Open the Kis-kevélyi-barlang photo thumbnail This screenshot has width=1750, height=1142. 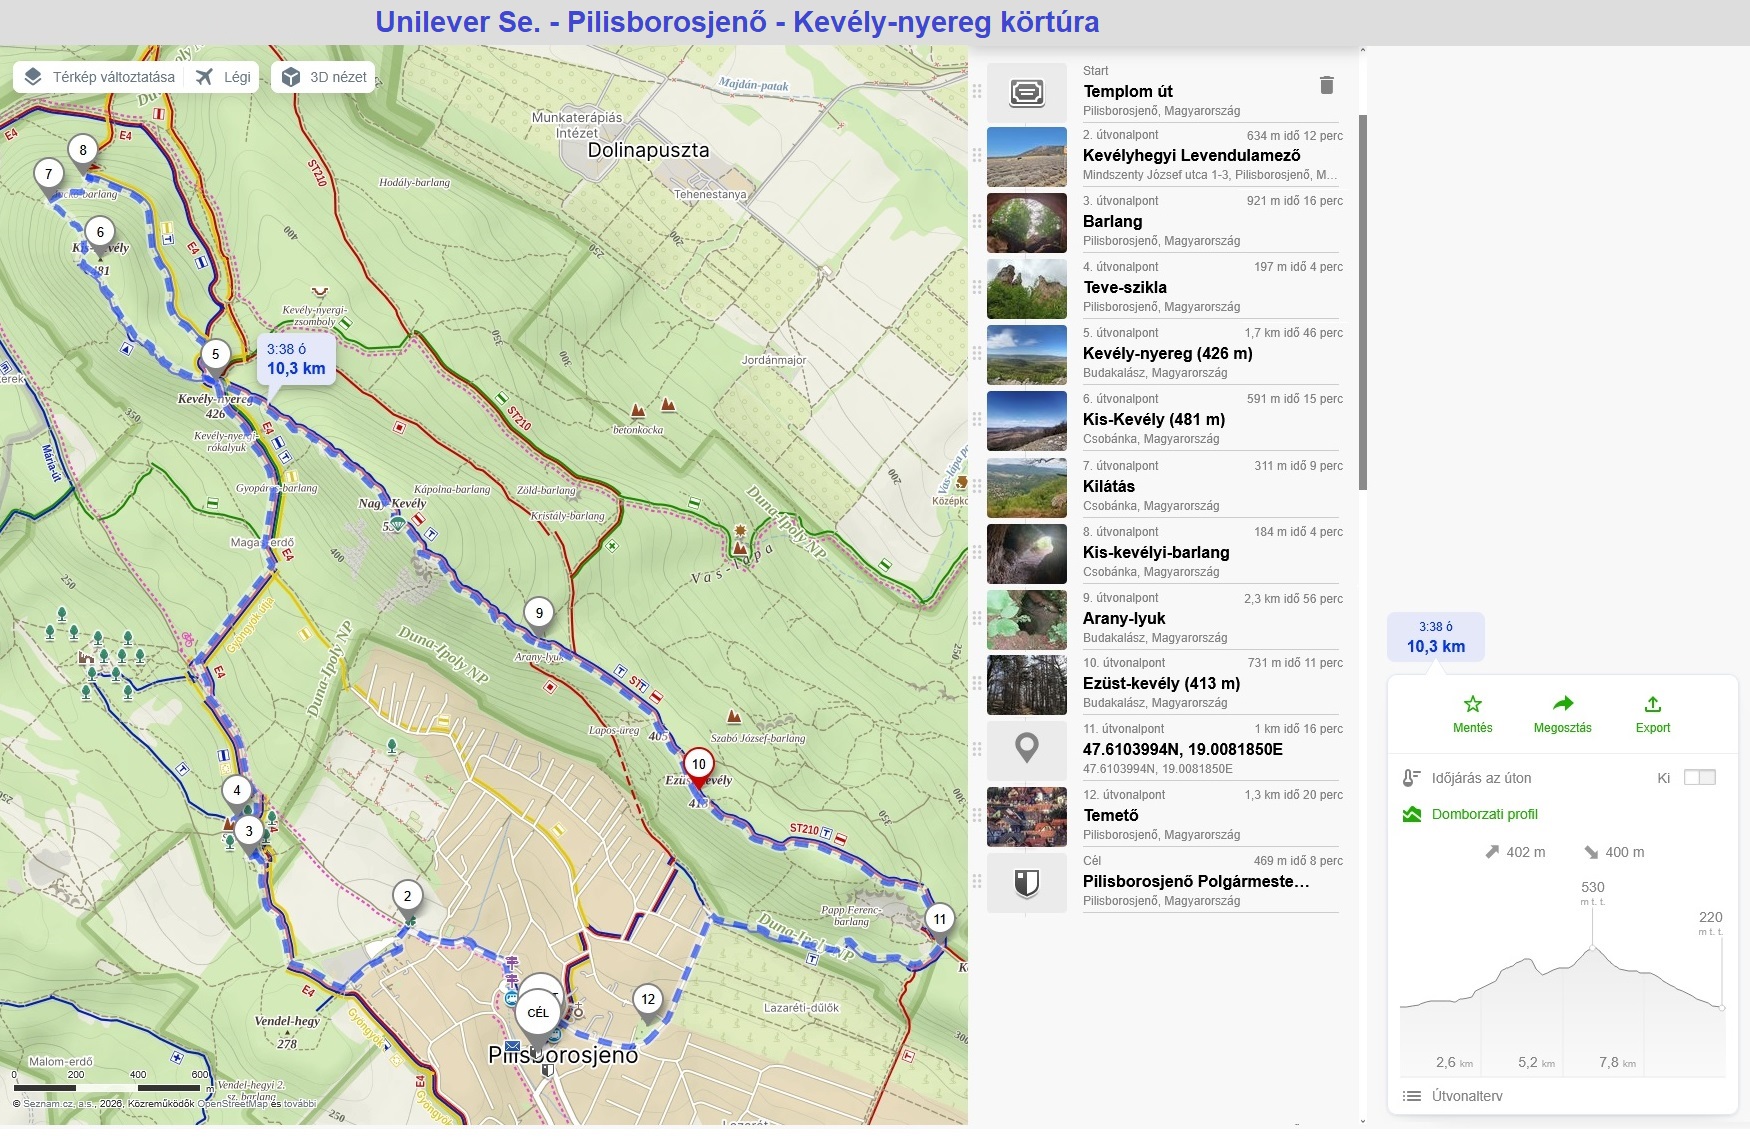pos(1027,553)
